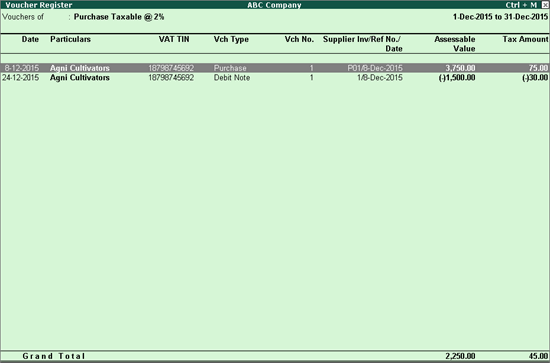Click the period 1-Dec-2015 to 31-Dec-2015
This screenshot has height=363, width=550.
500,17
